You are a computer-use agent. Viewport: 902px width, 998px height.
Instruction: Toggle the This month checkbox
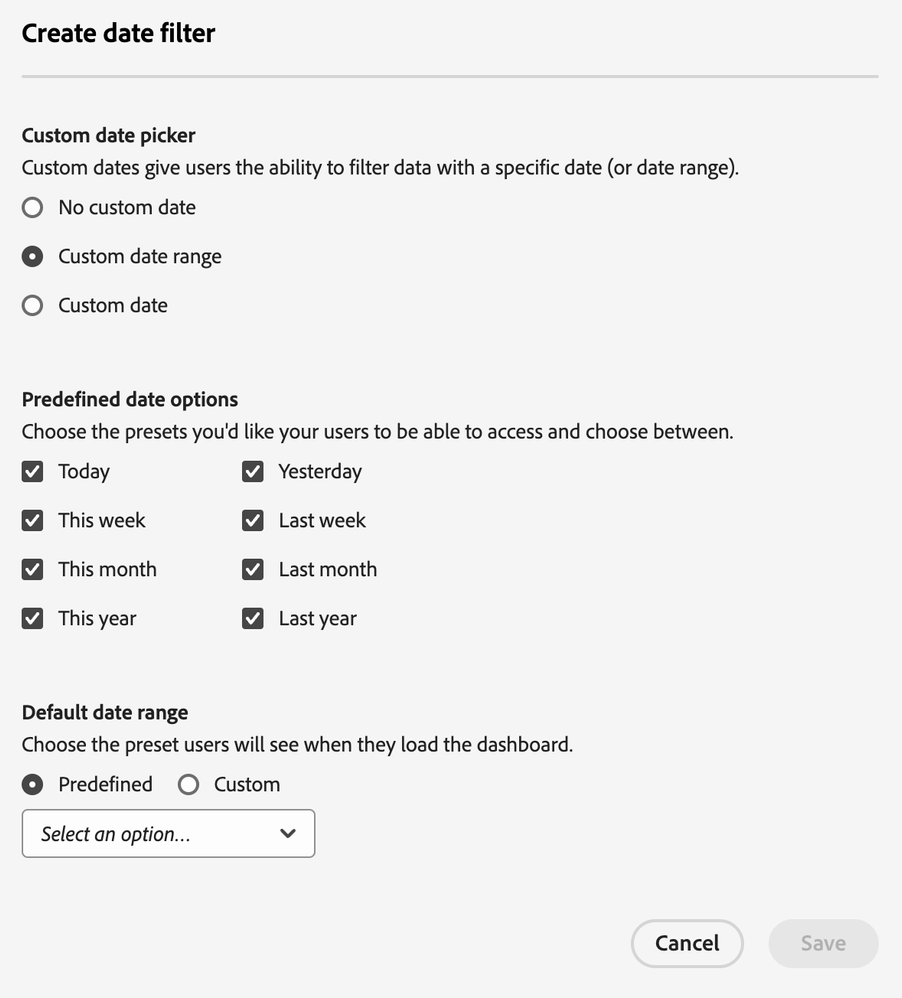33,570
